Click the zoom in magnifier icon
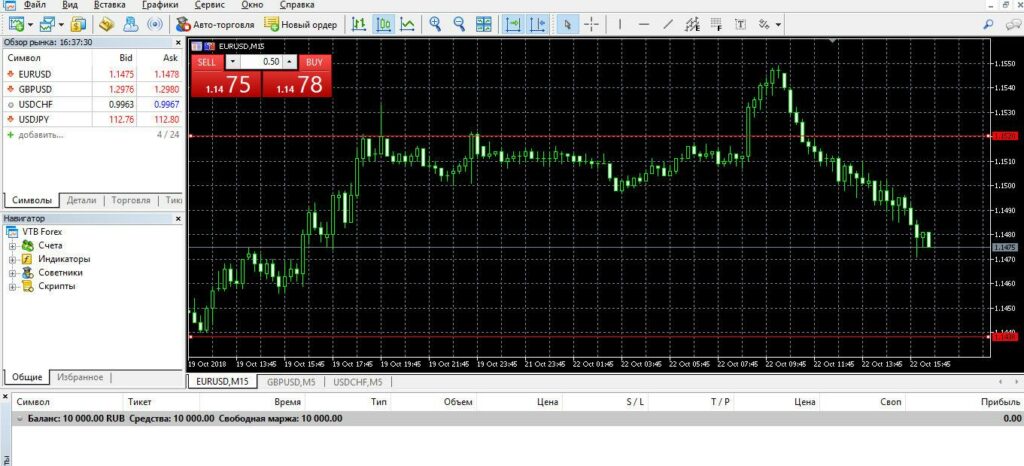Screen dimensions: 1024x466 coord(434,23)
